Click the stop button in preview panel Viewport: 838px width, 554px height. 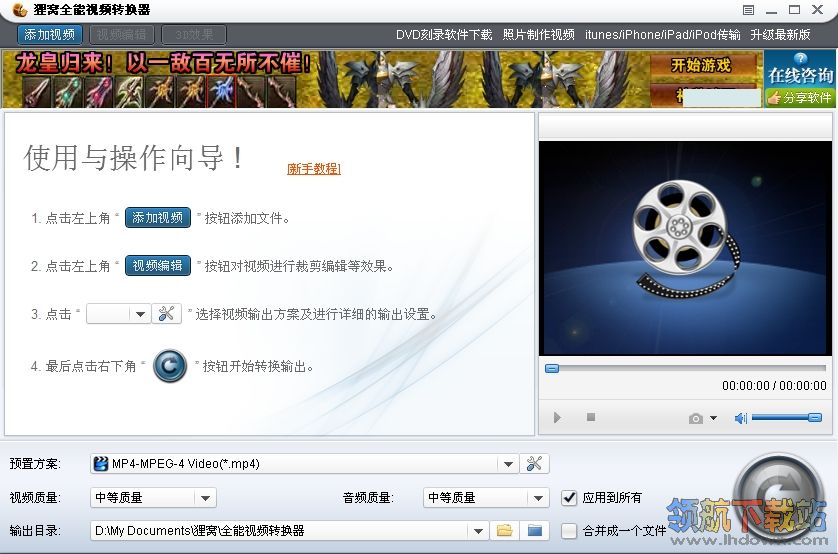(591, 417)
